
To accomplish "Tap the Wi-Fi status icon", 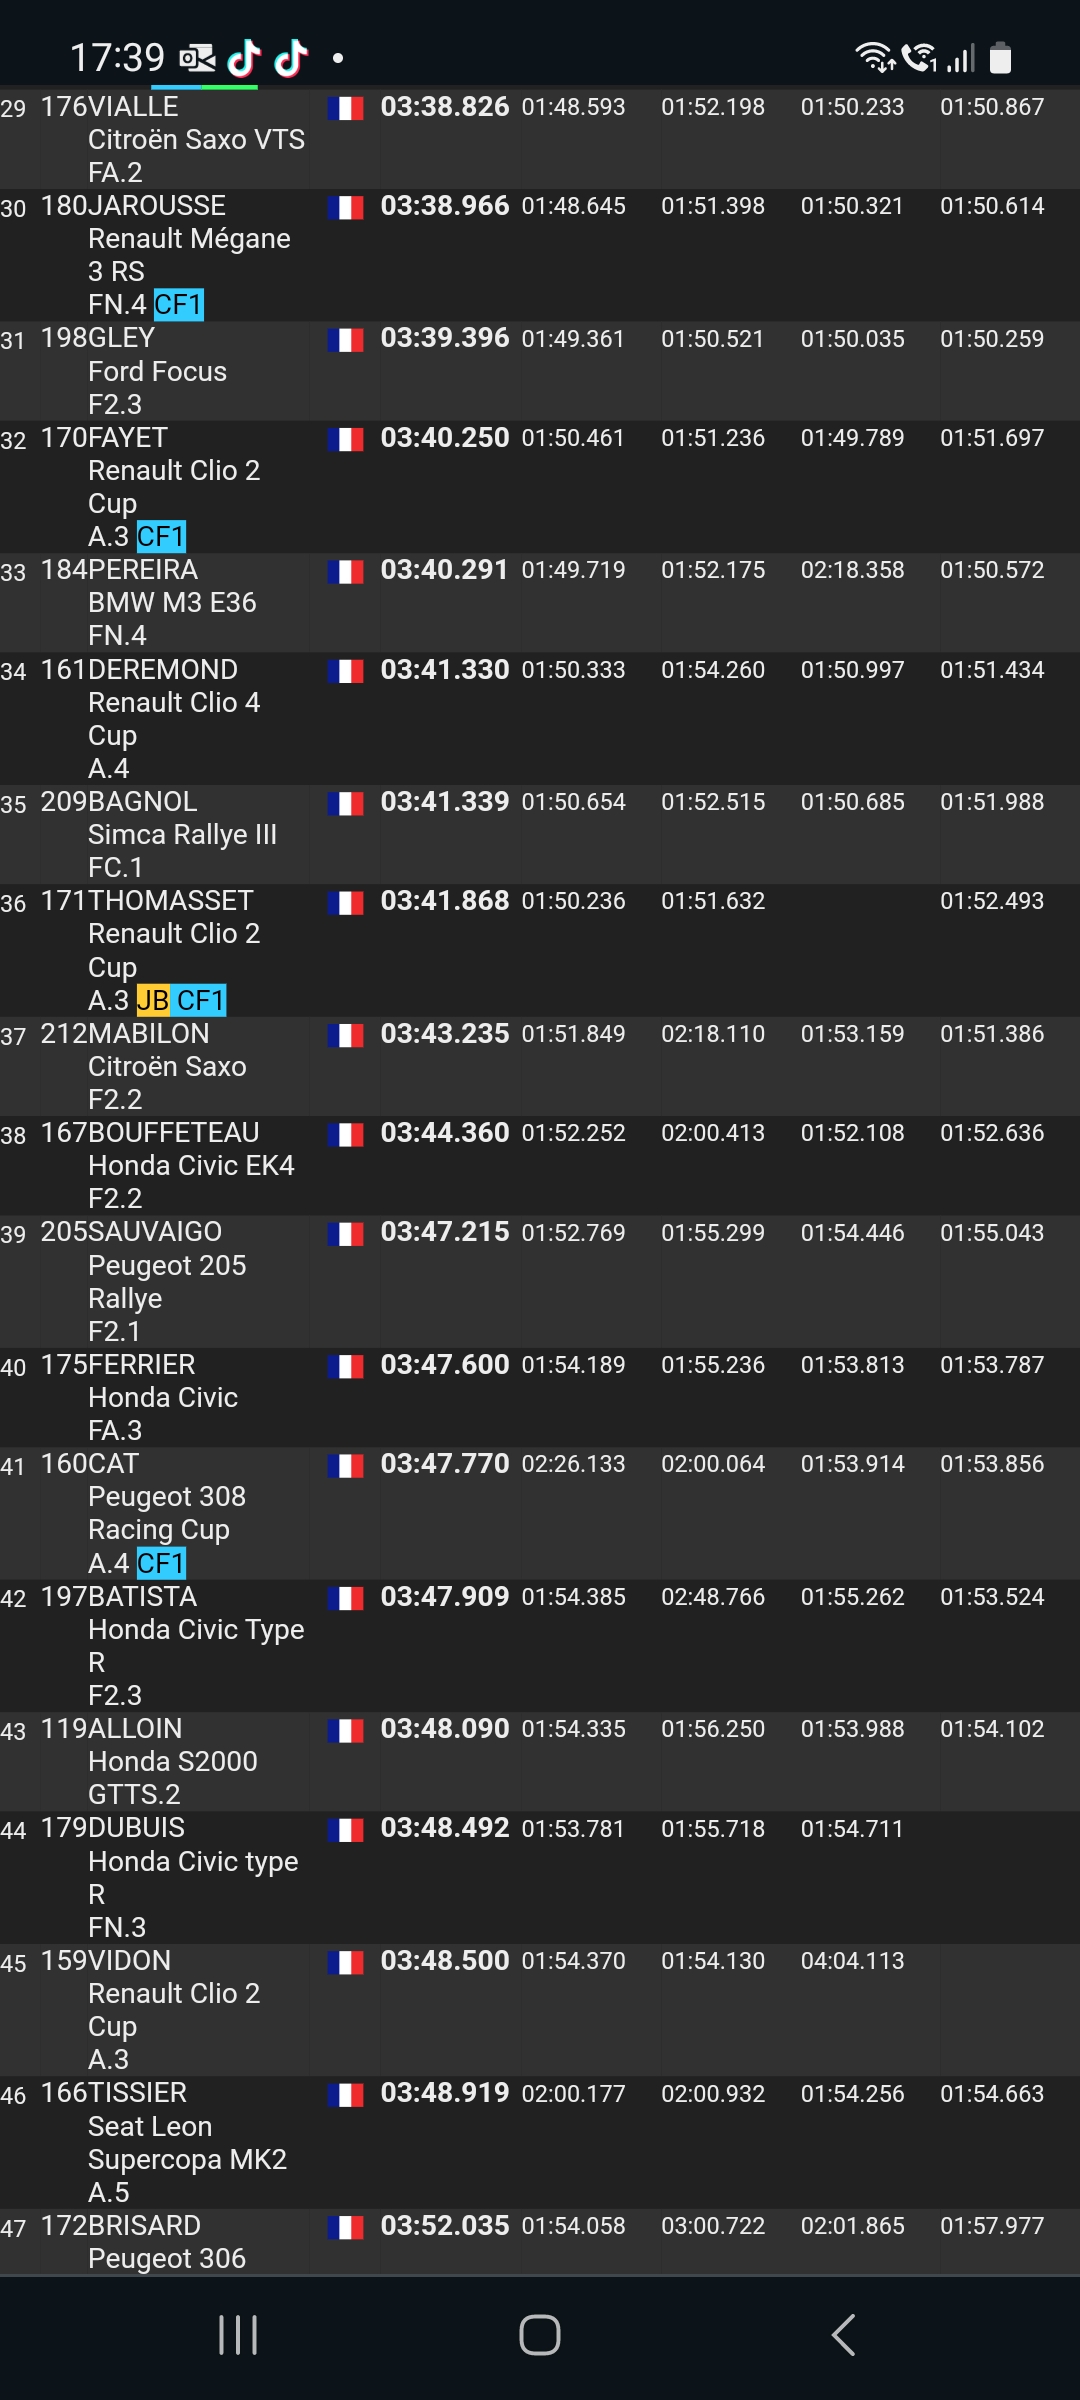I will click(x=875, y=58).
